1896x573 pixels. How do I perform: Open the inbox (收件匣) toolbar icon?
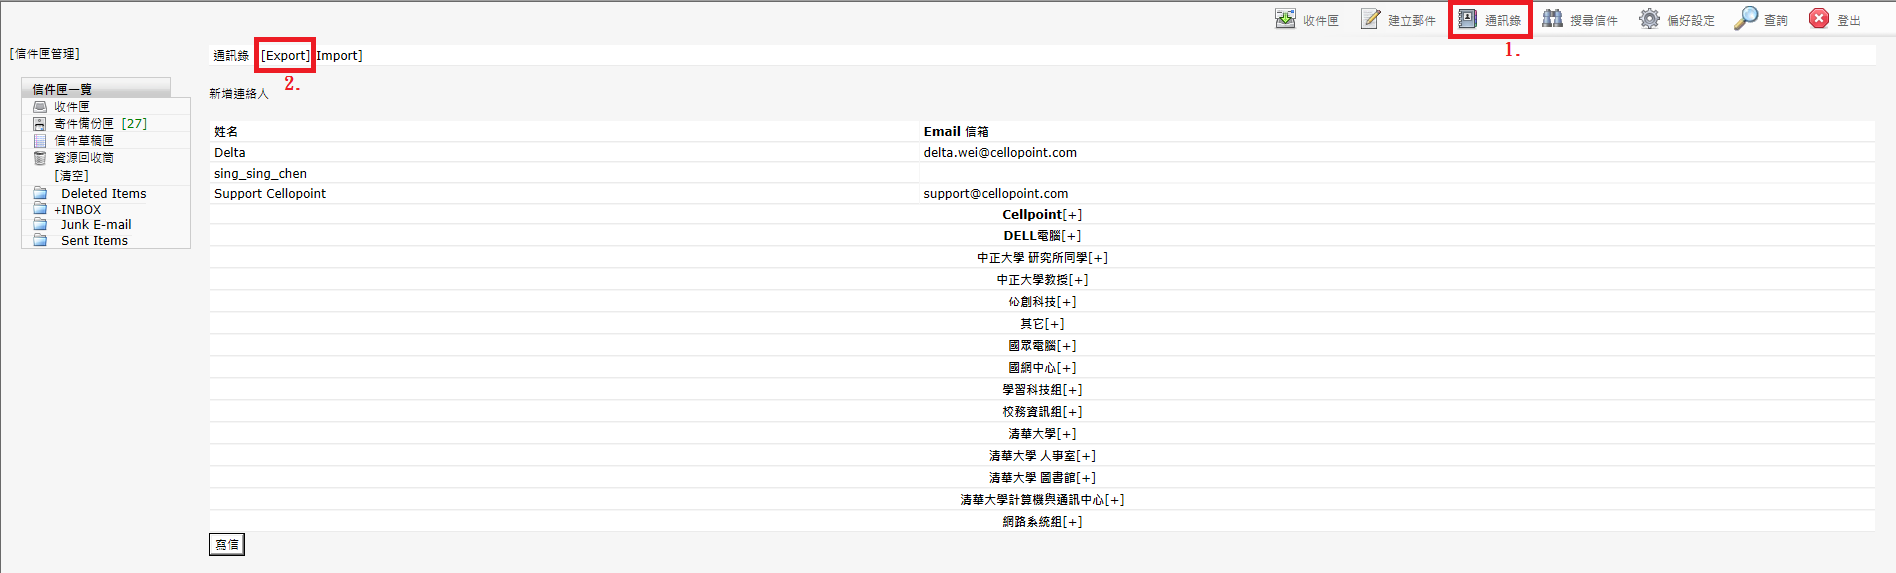(x=1285, y=19)
